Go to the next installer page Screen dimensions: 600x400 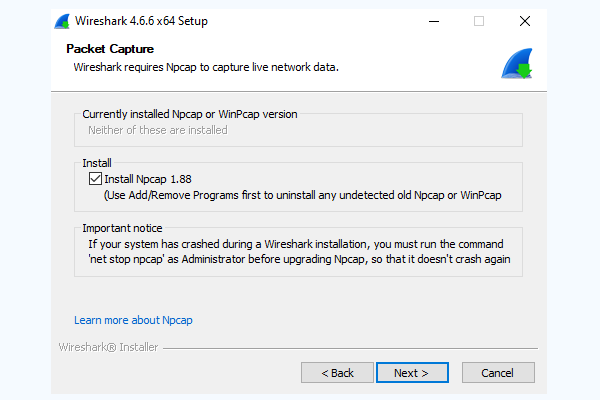pyautogui.click(x=412, y=372)
